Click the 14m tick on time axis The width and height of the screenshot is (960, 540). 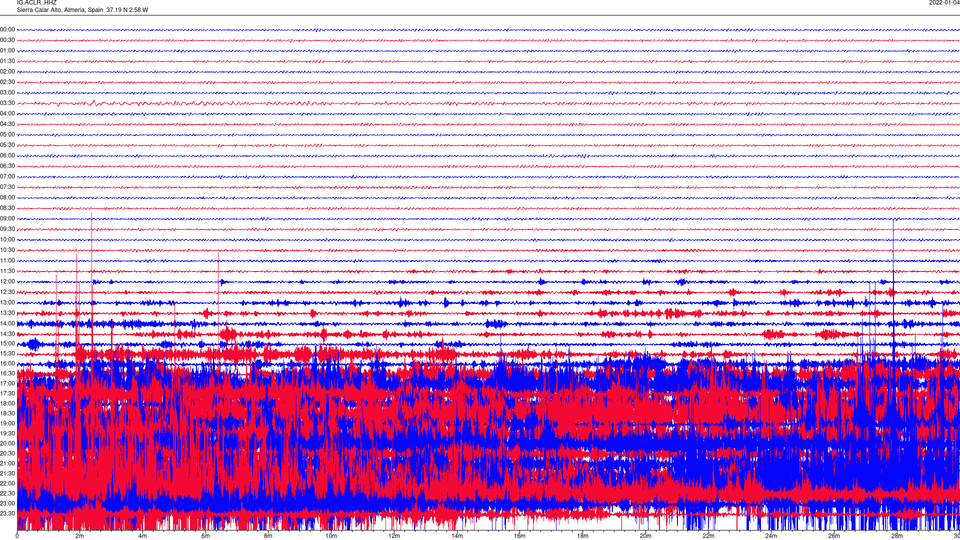coord(457,536)
